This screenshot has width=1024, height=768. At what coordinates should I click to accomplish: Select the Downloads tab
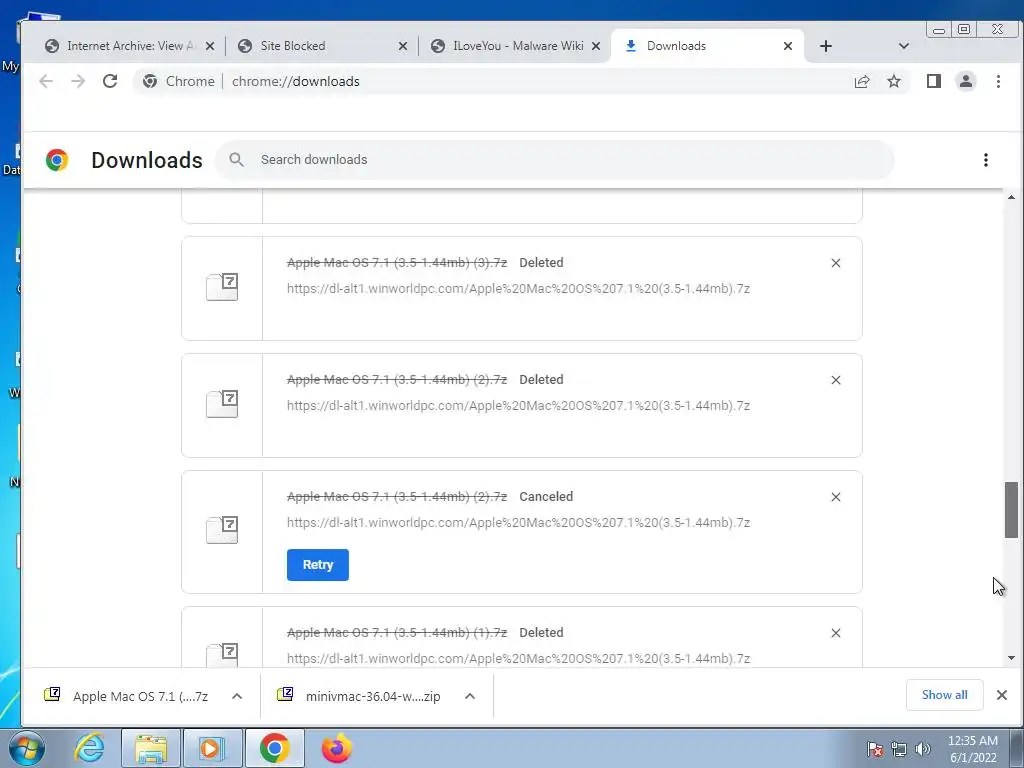707,46
